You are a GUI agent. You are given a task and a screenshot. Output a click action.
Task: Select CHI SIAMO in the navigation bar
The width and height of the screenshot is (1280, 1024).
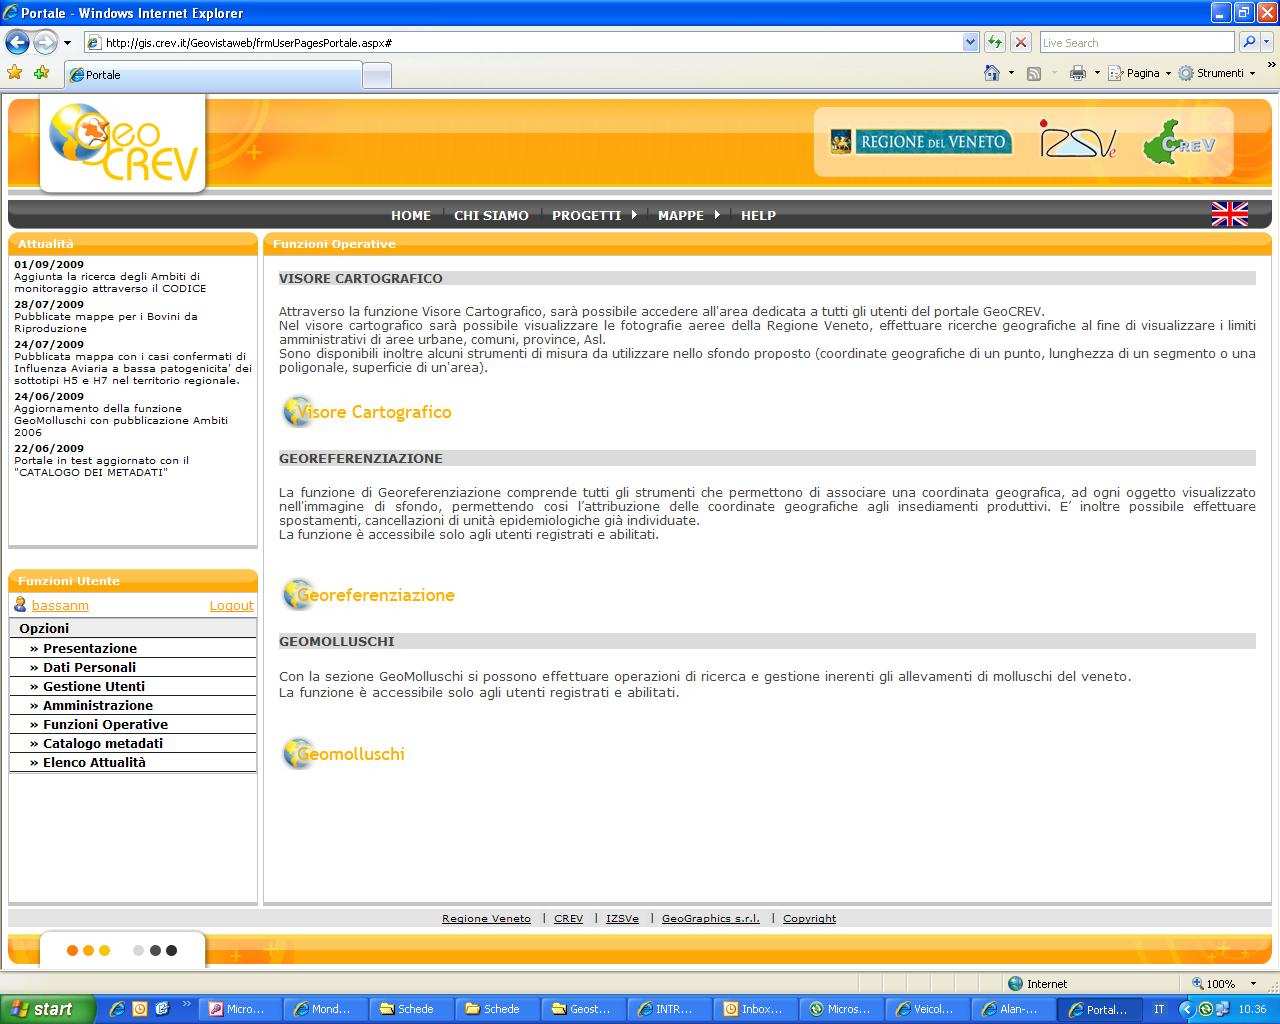[x=491, y=215]
